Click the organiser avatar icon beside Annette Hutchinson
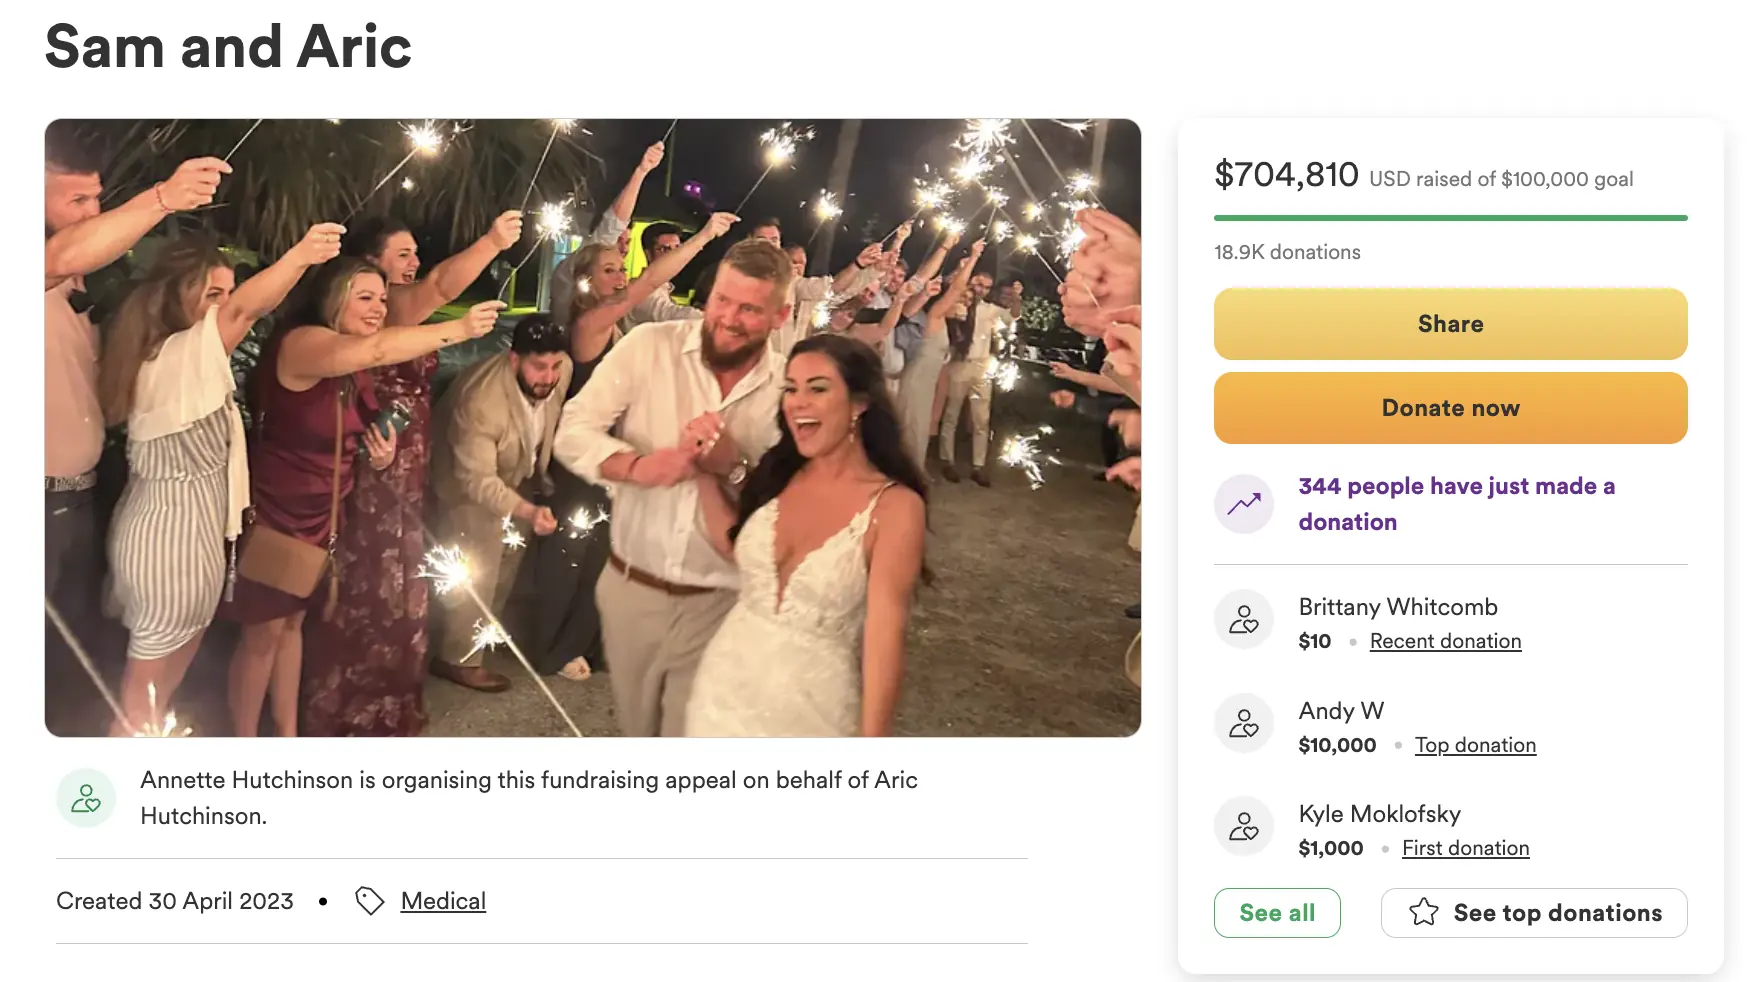This screenshot has width=1760, height=982. [x=86, y=798]
